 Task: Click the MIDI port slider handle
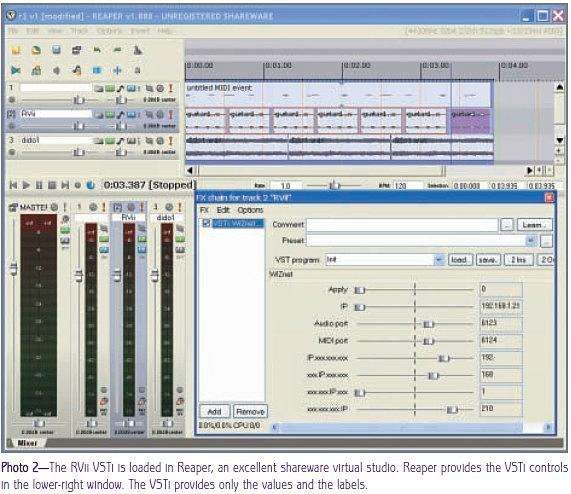tap(429, 341)
